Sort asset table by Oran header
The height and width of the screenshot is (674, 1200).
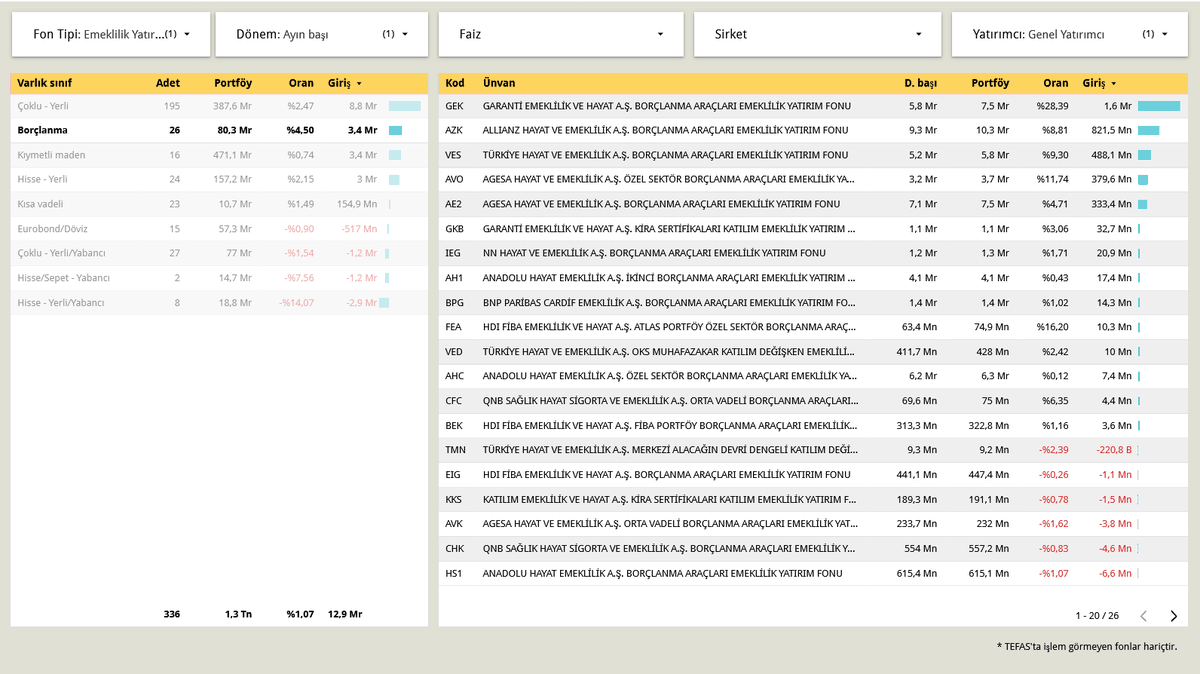coord(301,83)
